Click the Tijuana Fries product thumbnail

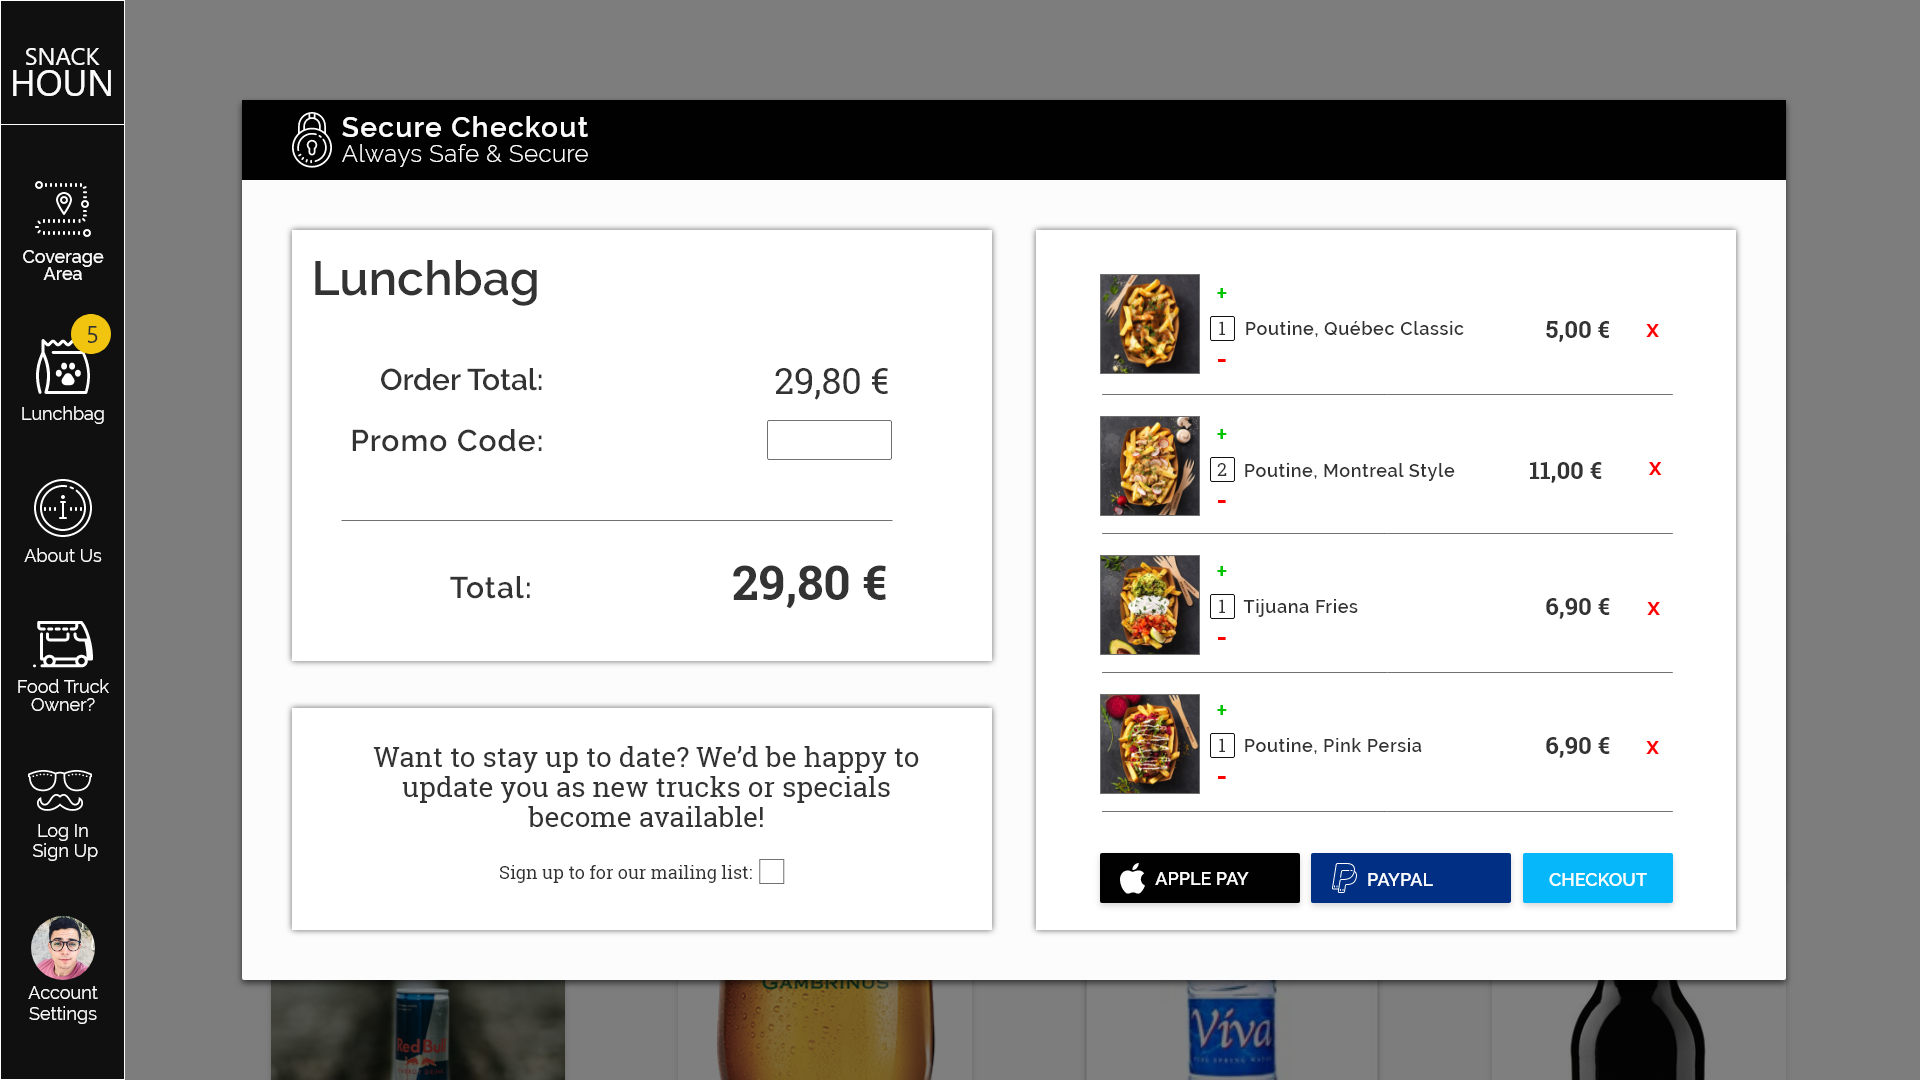tap(1149, 605)
